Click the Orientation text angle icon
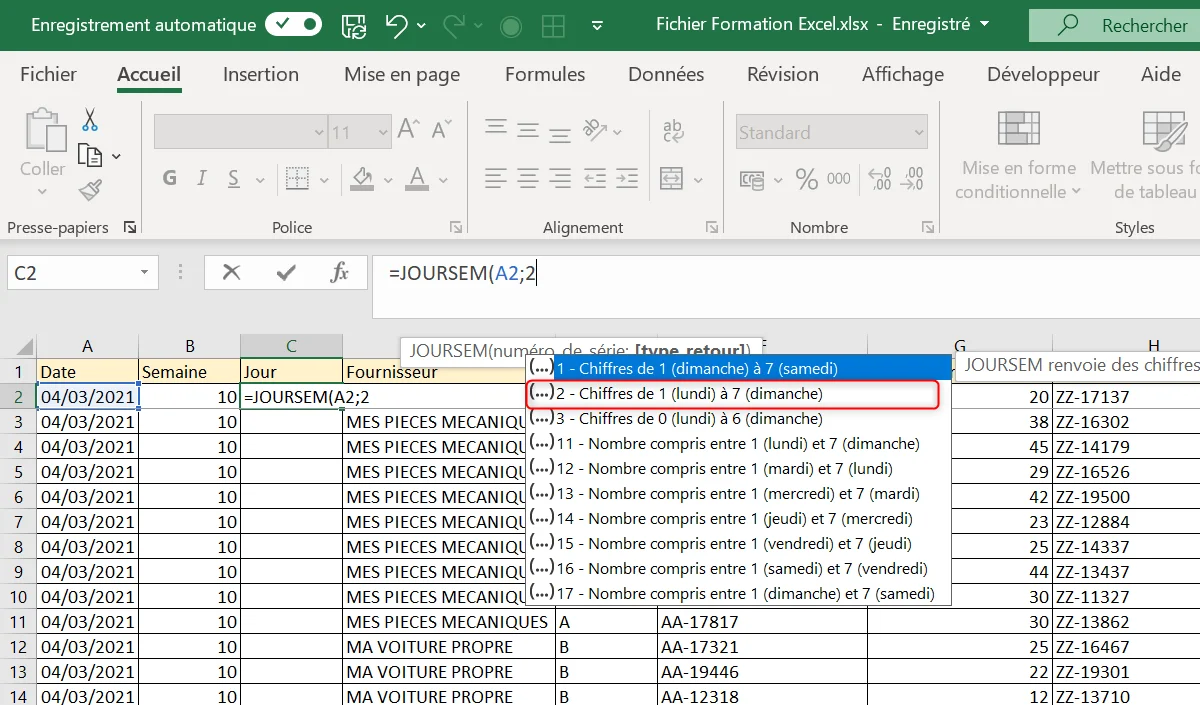 point(596,129)
